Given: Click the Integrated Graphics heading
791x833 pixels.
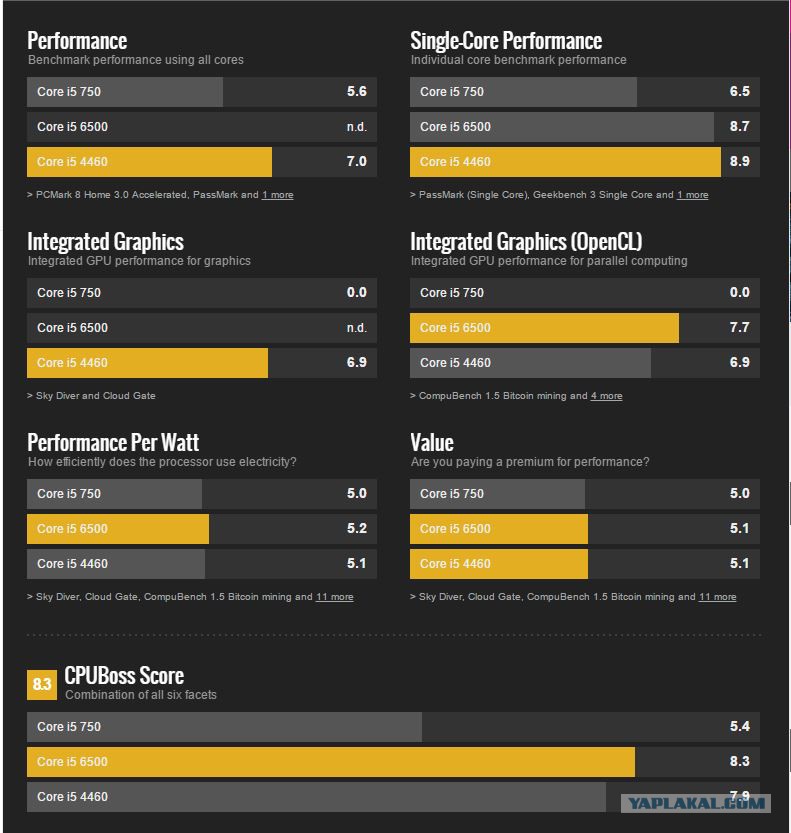Looking at the screenshot, I should click(105, 242).
